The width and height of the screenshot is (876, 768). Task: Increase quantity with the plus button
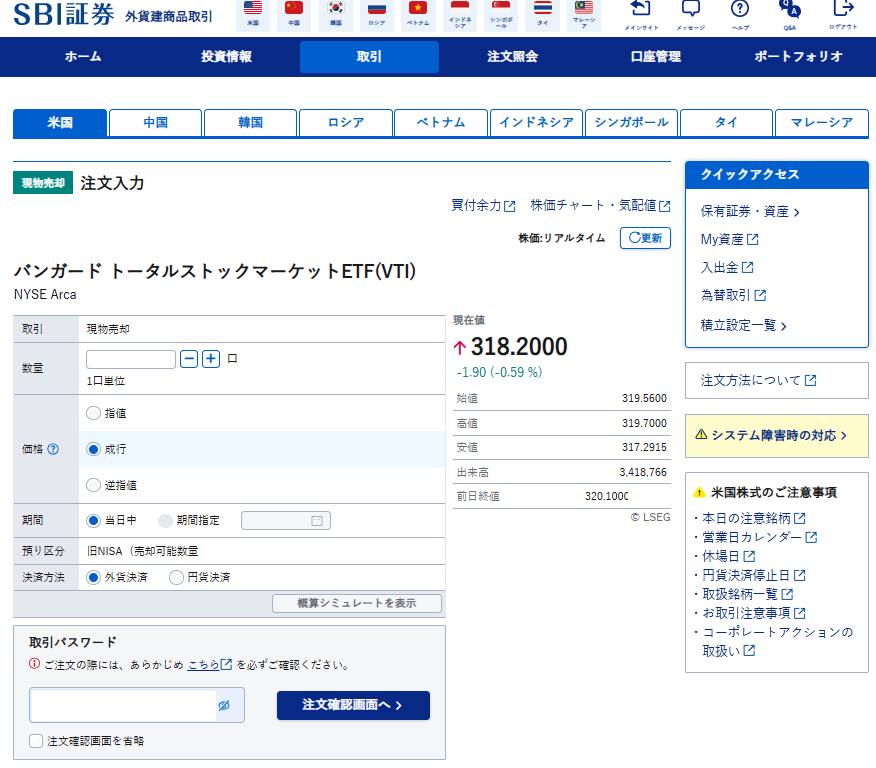[x=211, y=359]
